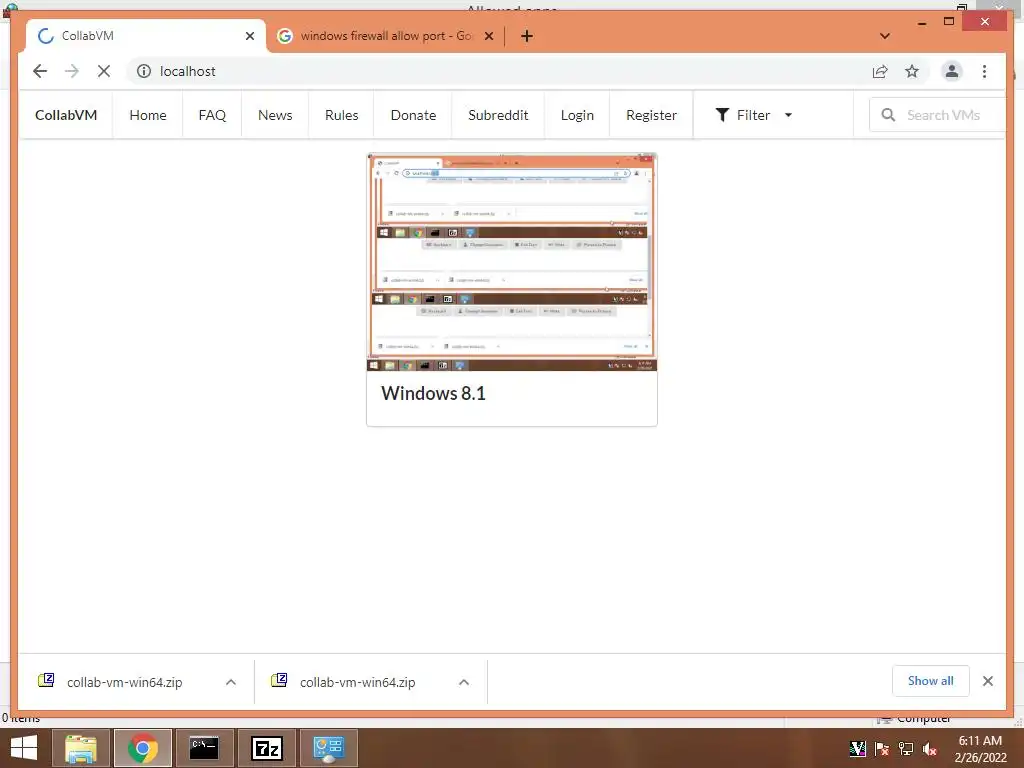
Task: Click the Windows 8.1 title text
Action: [434, 393]
